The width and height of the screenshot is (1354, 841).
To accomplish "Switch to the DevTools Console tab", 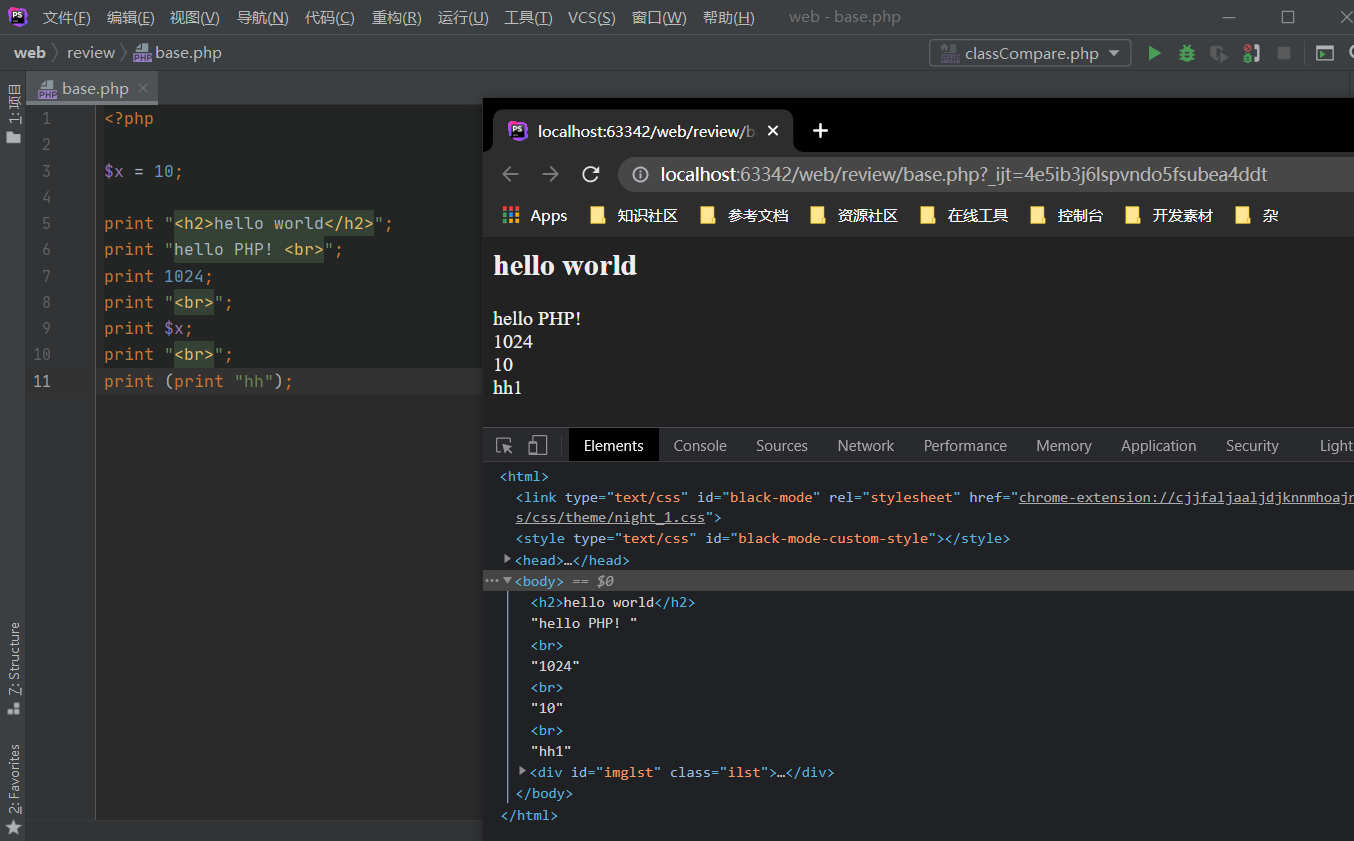I will pyautogui.click(x=700, y=446).
